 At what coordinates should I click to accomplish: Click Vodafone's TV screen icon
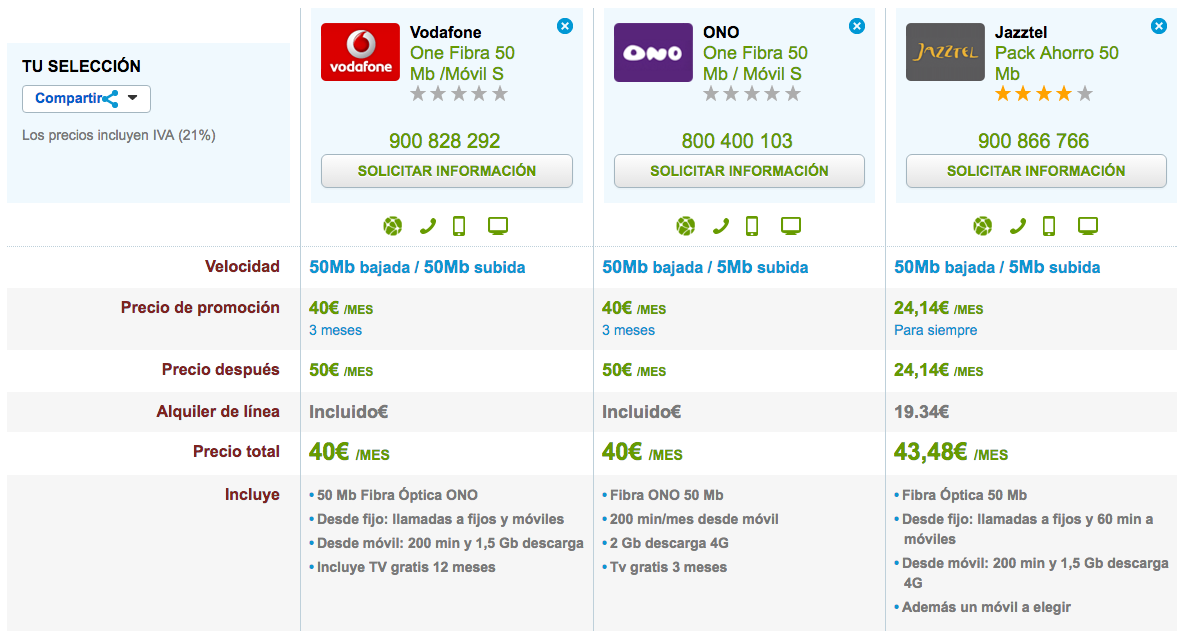click(x=498, y=225)
